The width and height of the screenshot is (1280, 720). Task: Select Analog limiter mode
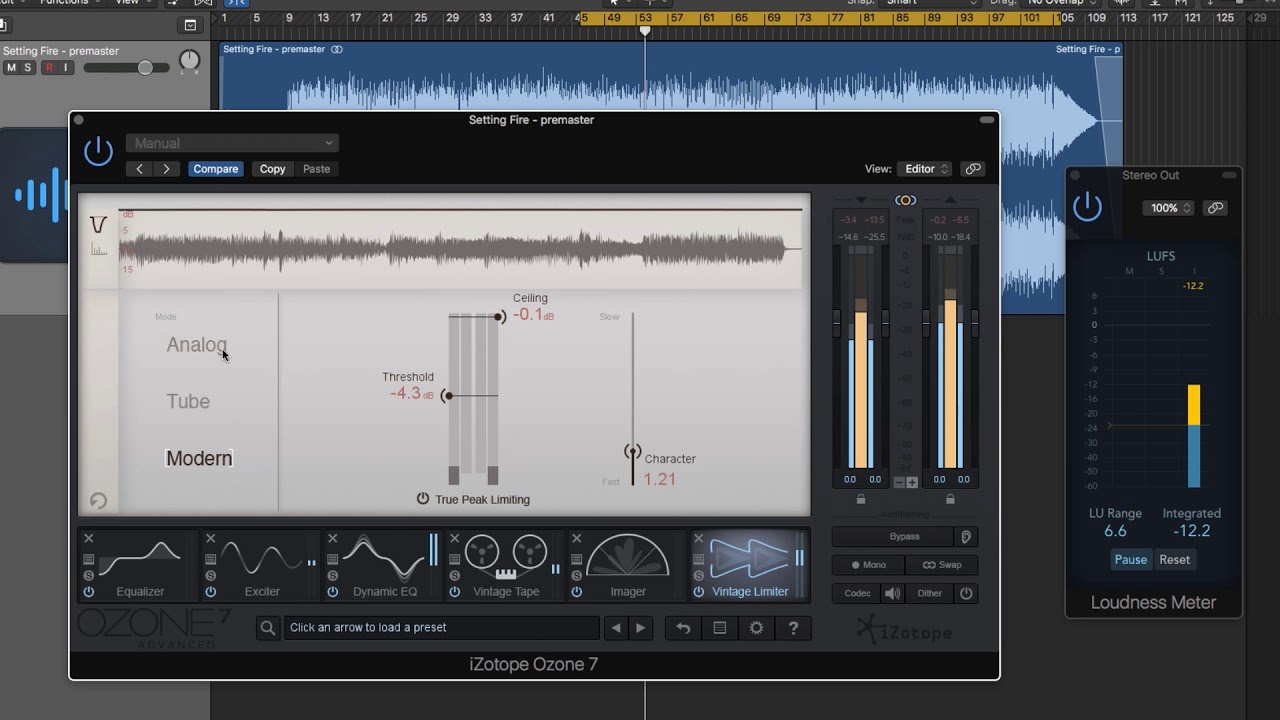[x=196, y=345]
